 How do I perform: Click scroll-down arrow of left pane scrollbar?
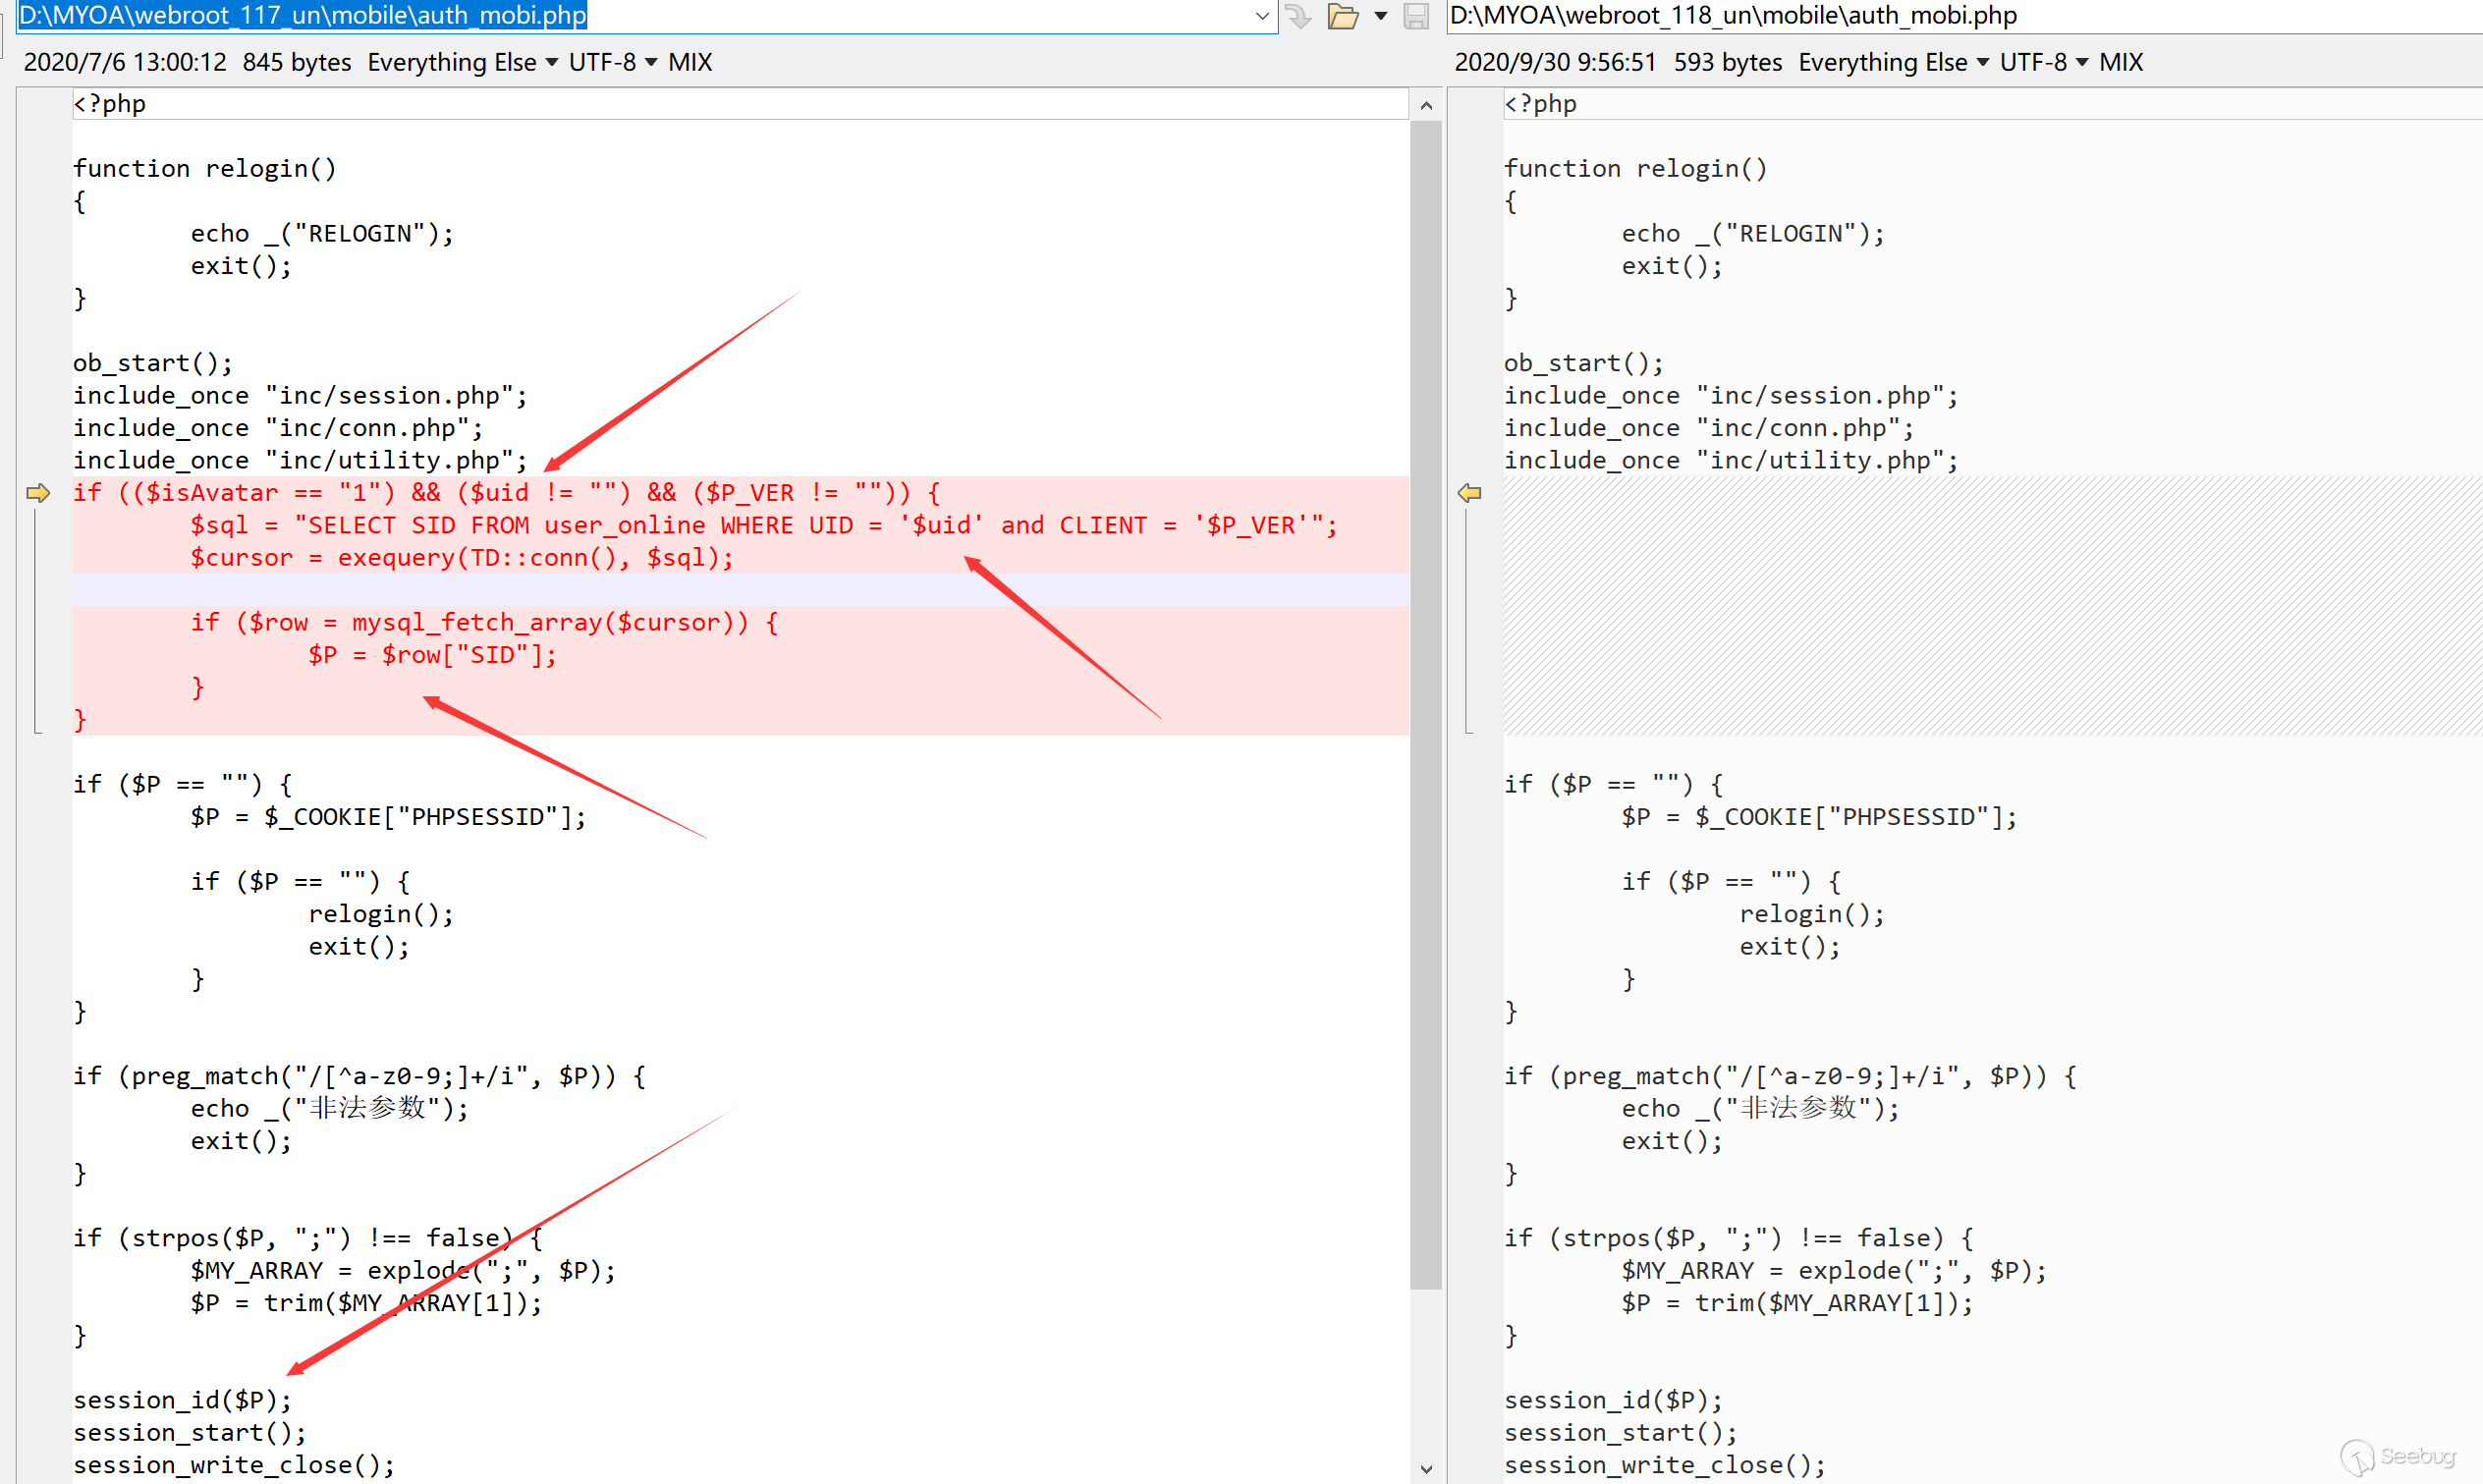(1426, 1468)
